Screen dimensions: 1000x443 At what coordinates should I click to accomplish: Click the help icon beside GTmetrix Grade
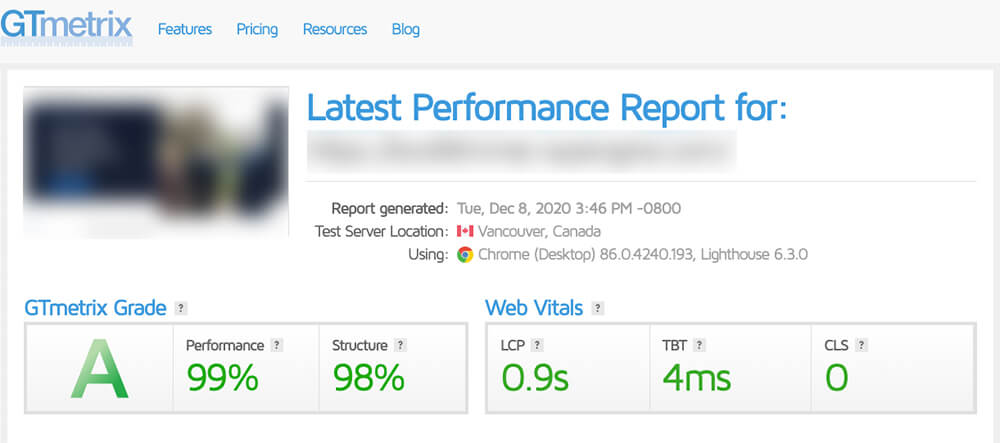pyautogui.click(x=181, y=309)
